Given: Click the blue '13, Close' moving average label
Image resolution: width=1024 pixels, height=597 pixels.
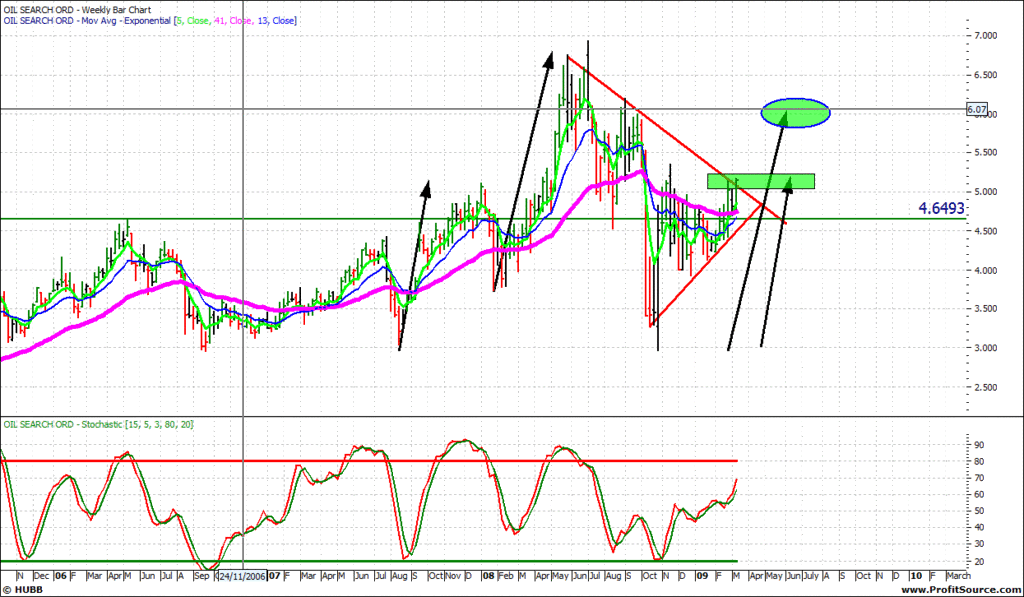Looking at the screenshot, I should tap(276, 21).
